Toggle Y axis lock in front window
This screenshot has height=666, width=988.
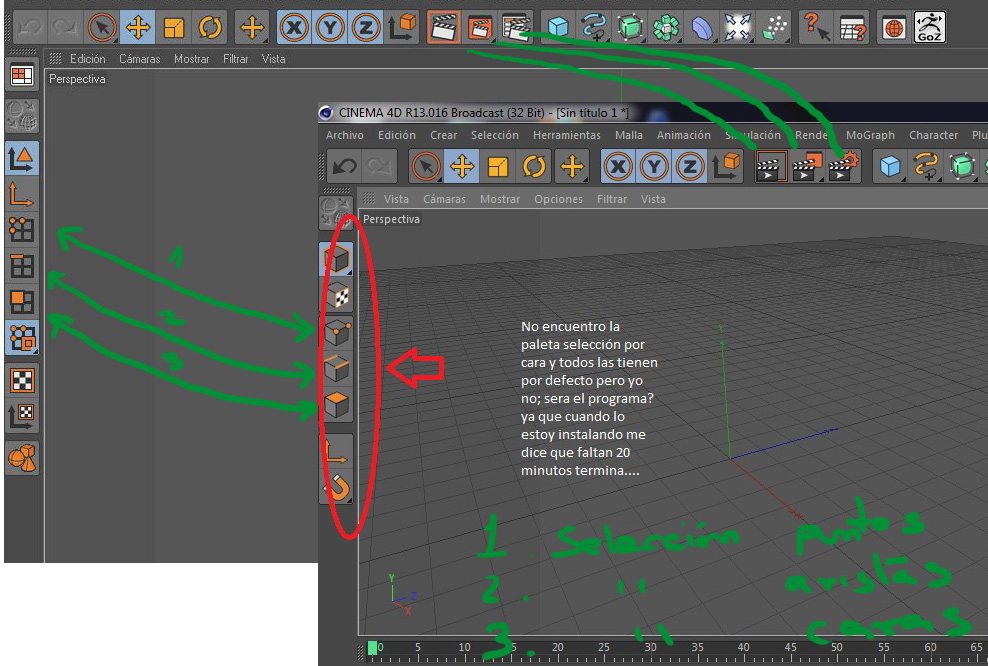pos(654,167)
